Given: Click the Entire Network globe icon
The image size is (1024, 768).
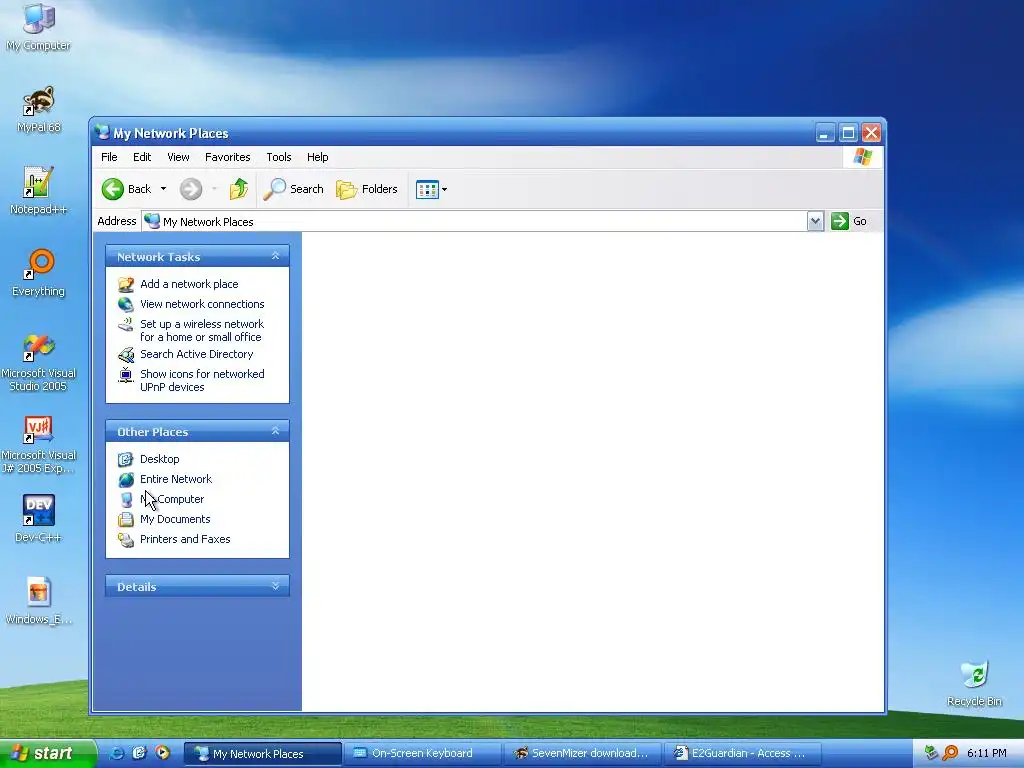Looking at the screenshot, I should pyautogui.click(x=125, y=479).
